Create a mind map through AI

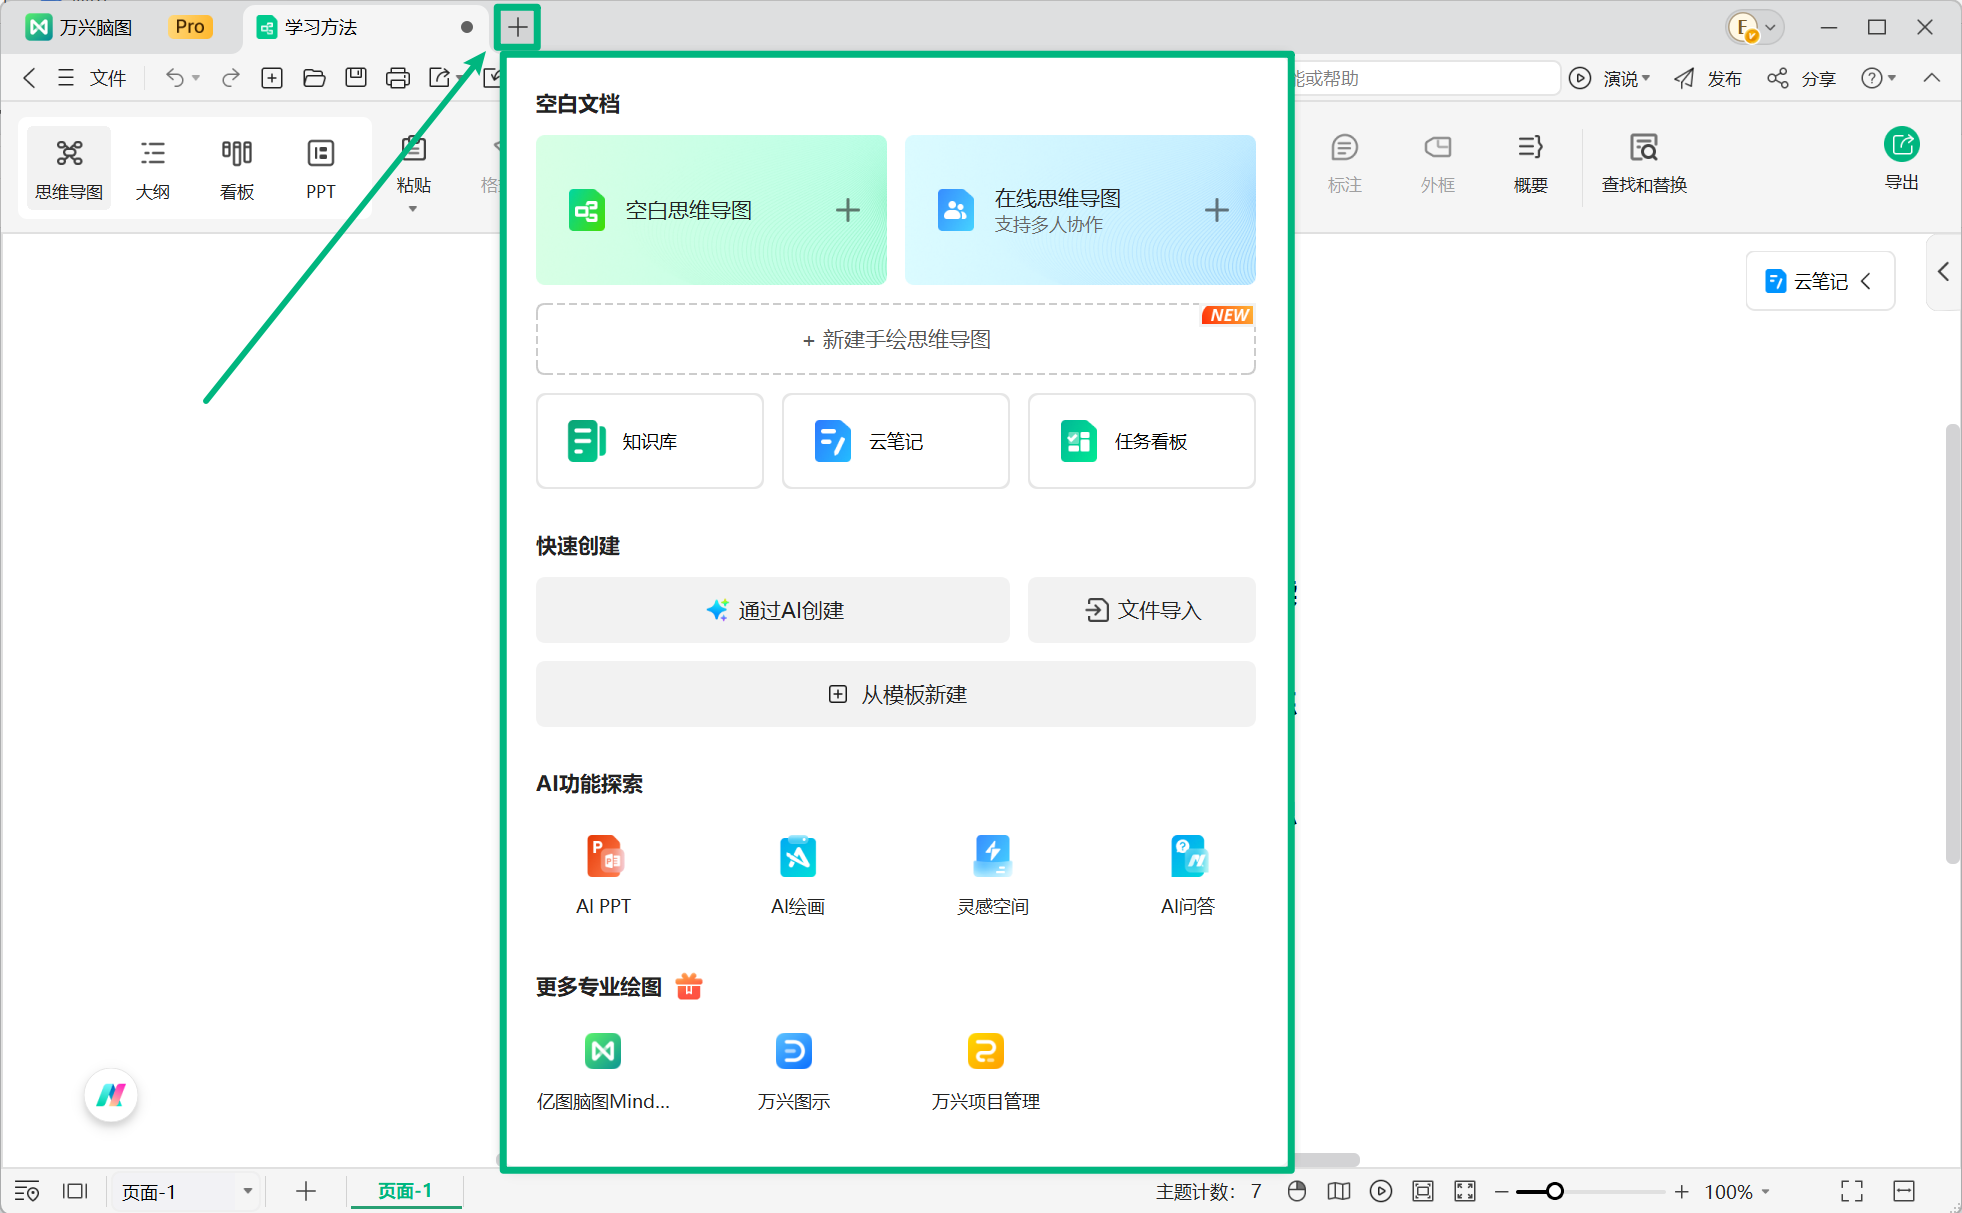pos(773,610)
